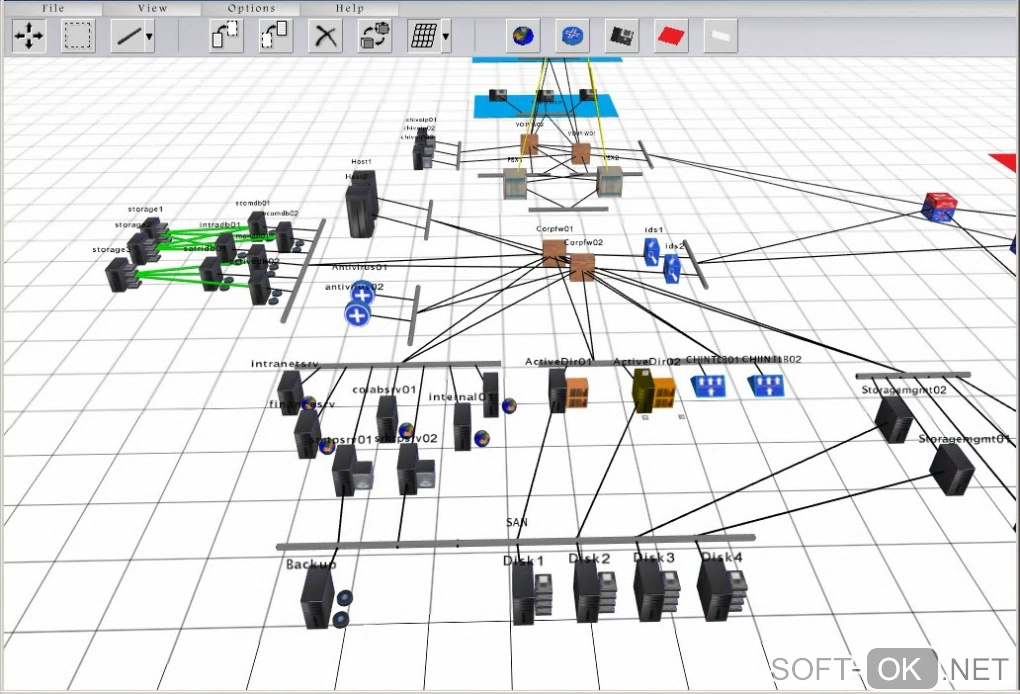Select the storage3 server node

[120, 274]
